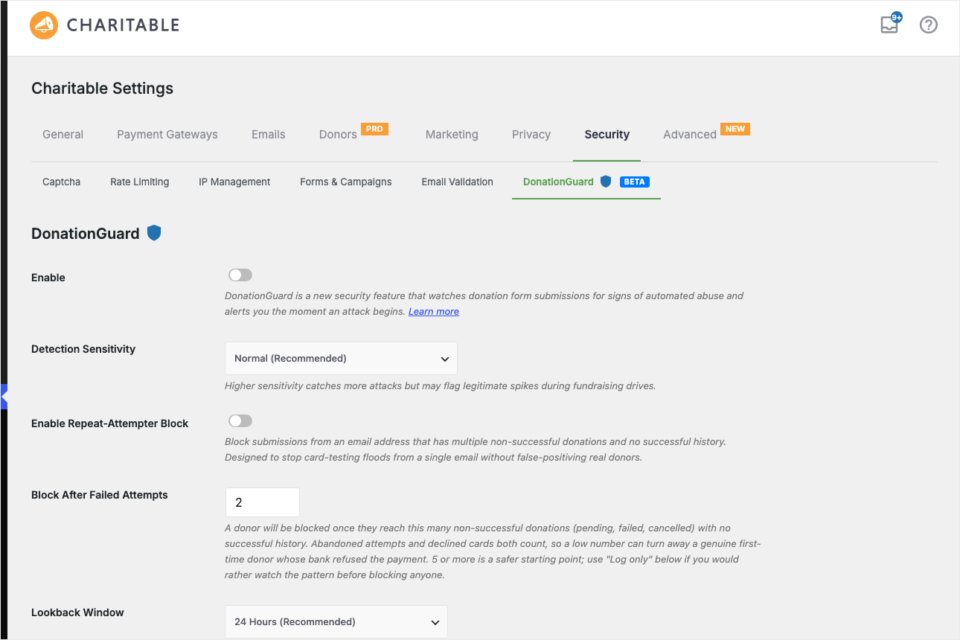Click the Block After Failed Attempts field
Viewport: 960px width, 640px height.
(x=262, y=502)
